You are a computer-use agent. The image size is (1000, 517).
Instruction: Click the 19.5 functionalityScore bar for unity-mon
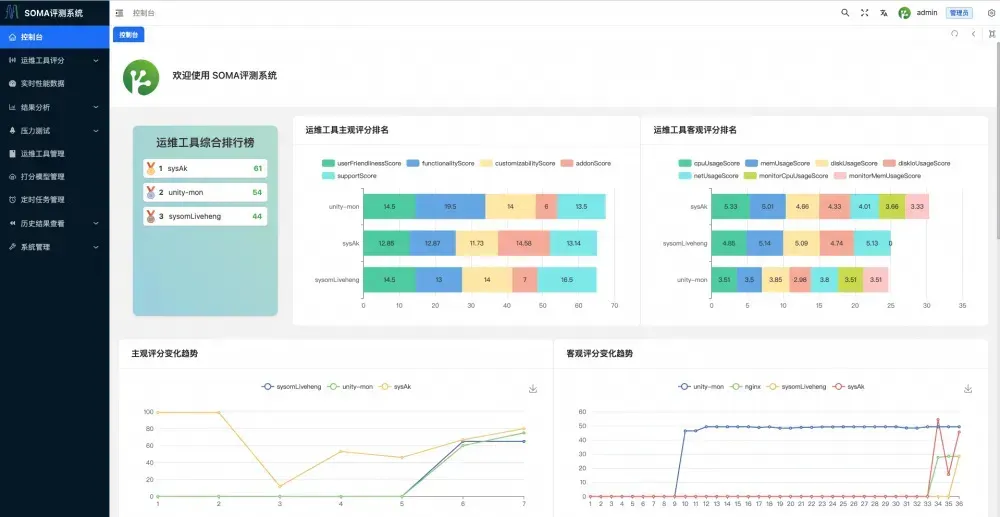[450, 207]
